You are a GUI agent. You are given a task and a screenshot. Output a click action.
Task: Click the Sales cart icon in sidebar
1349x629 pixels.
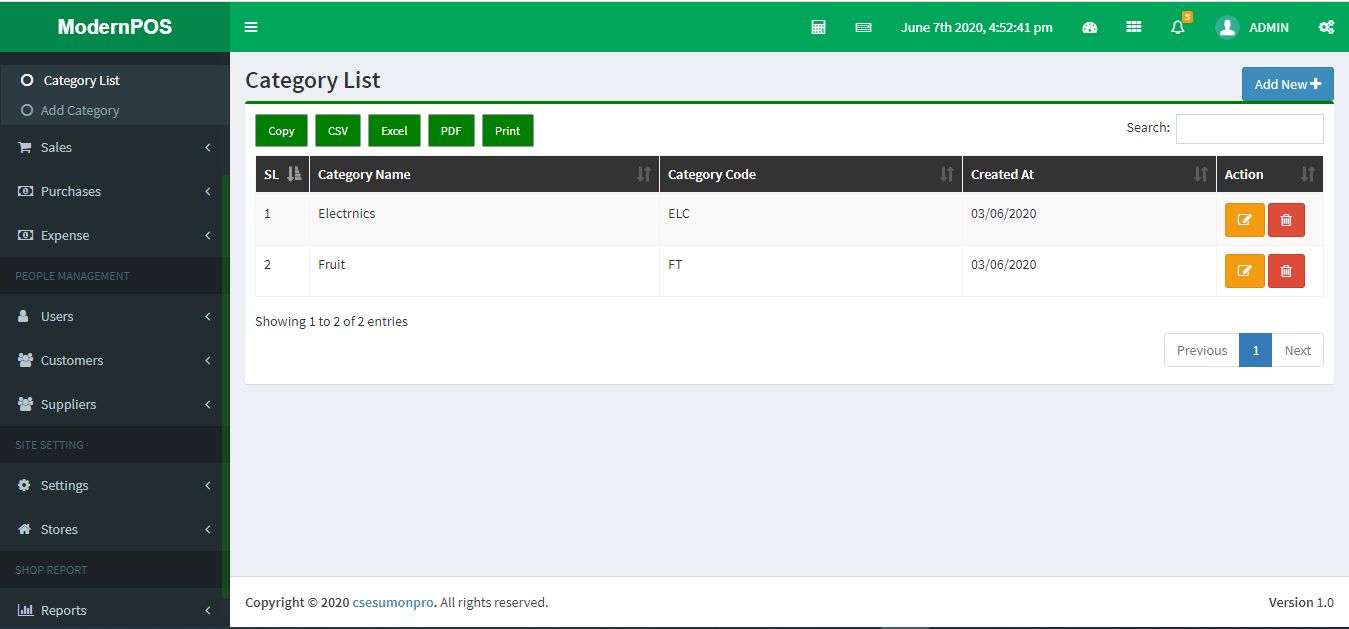pos(25,147)
